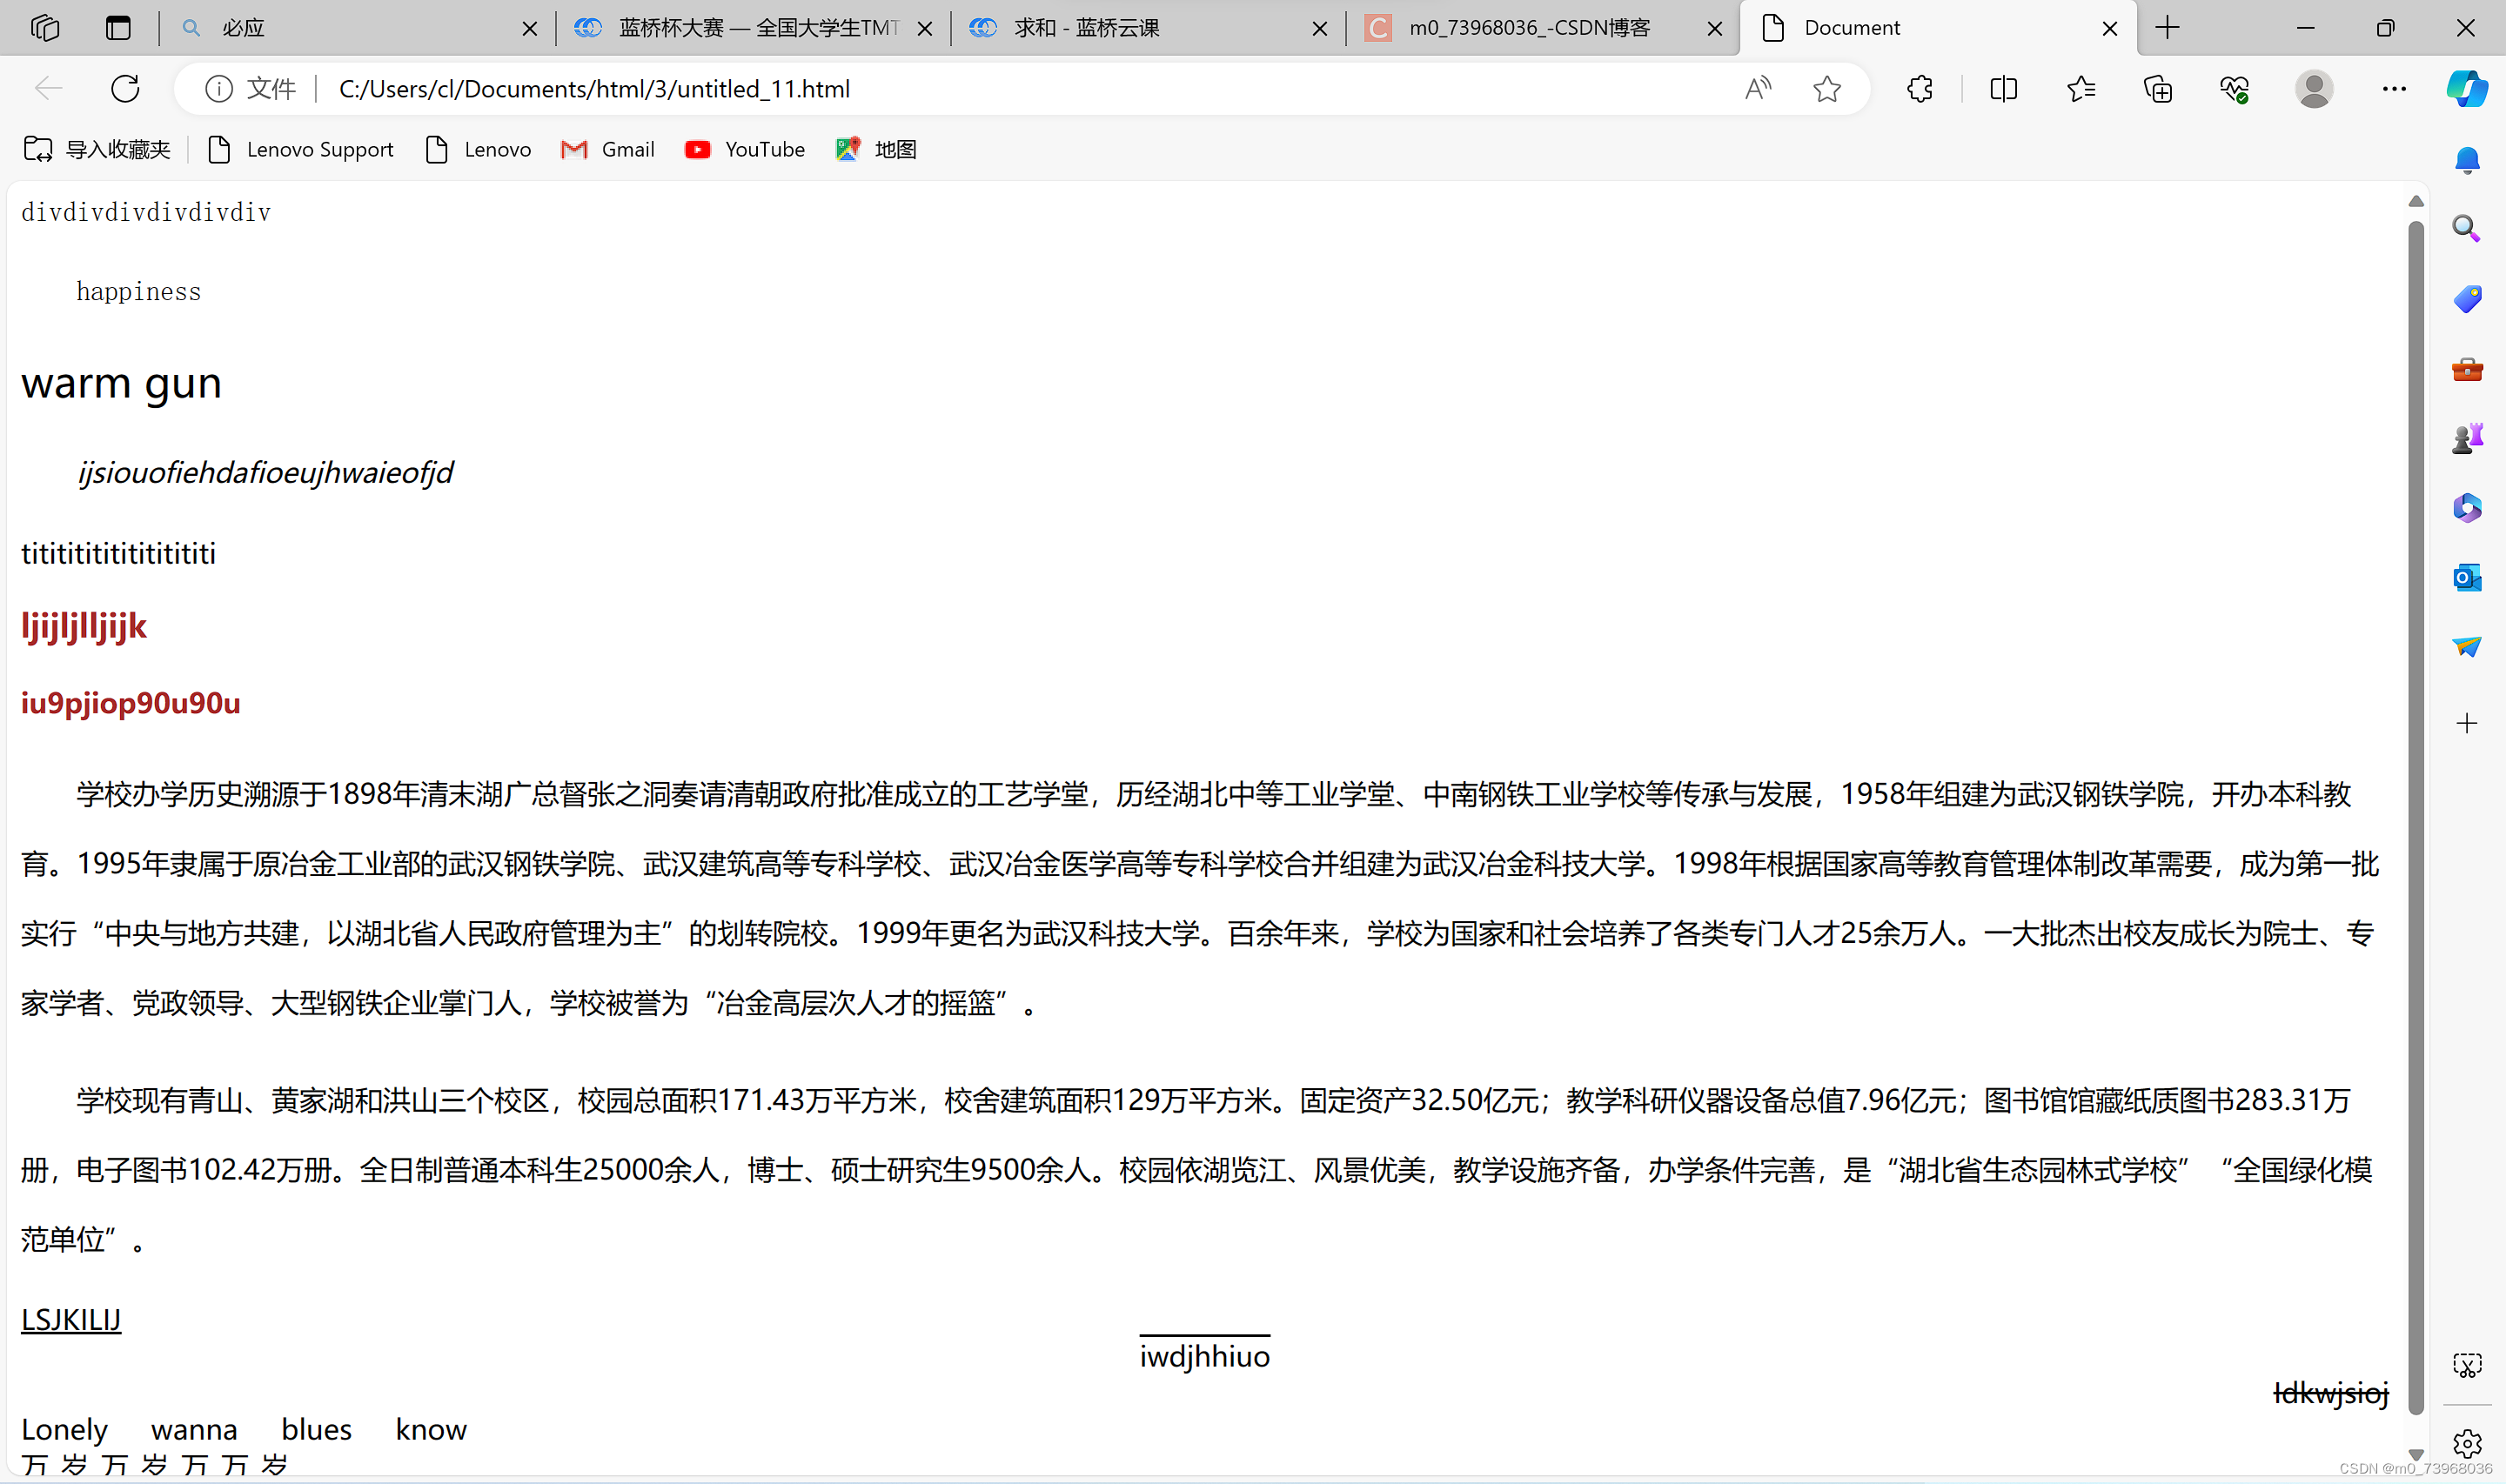Open the Collections icon

click(2158, 89)
